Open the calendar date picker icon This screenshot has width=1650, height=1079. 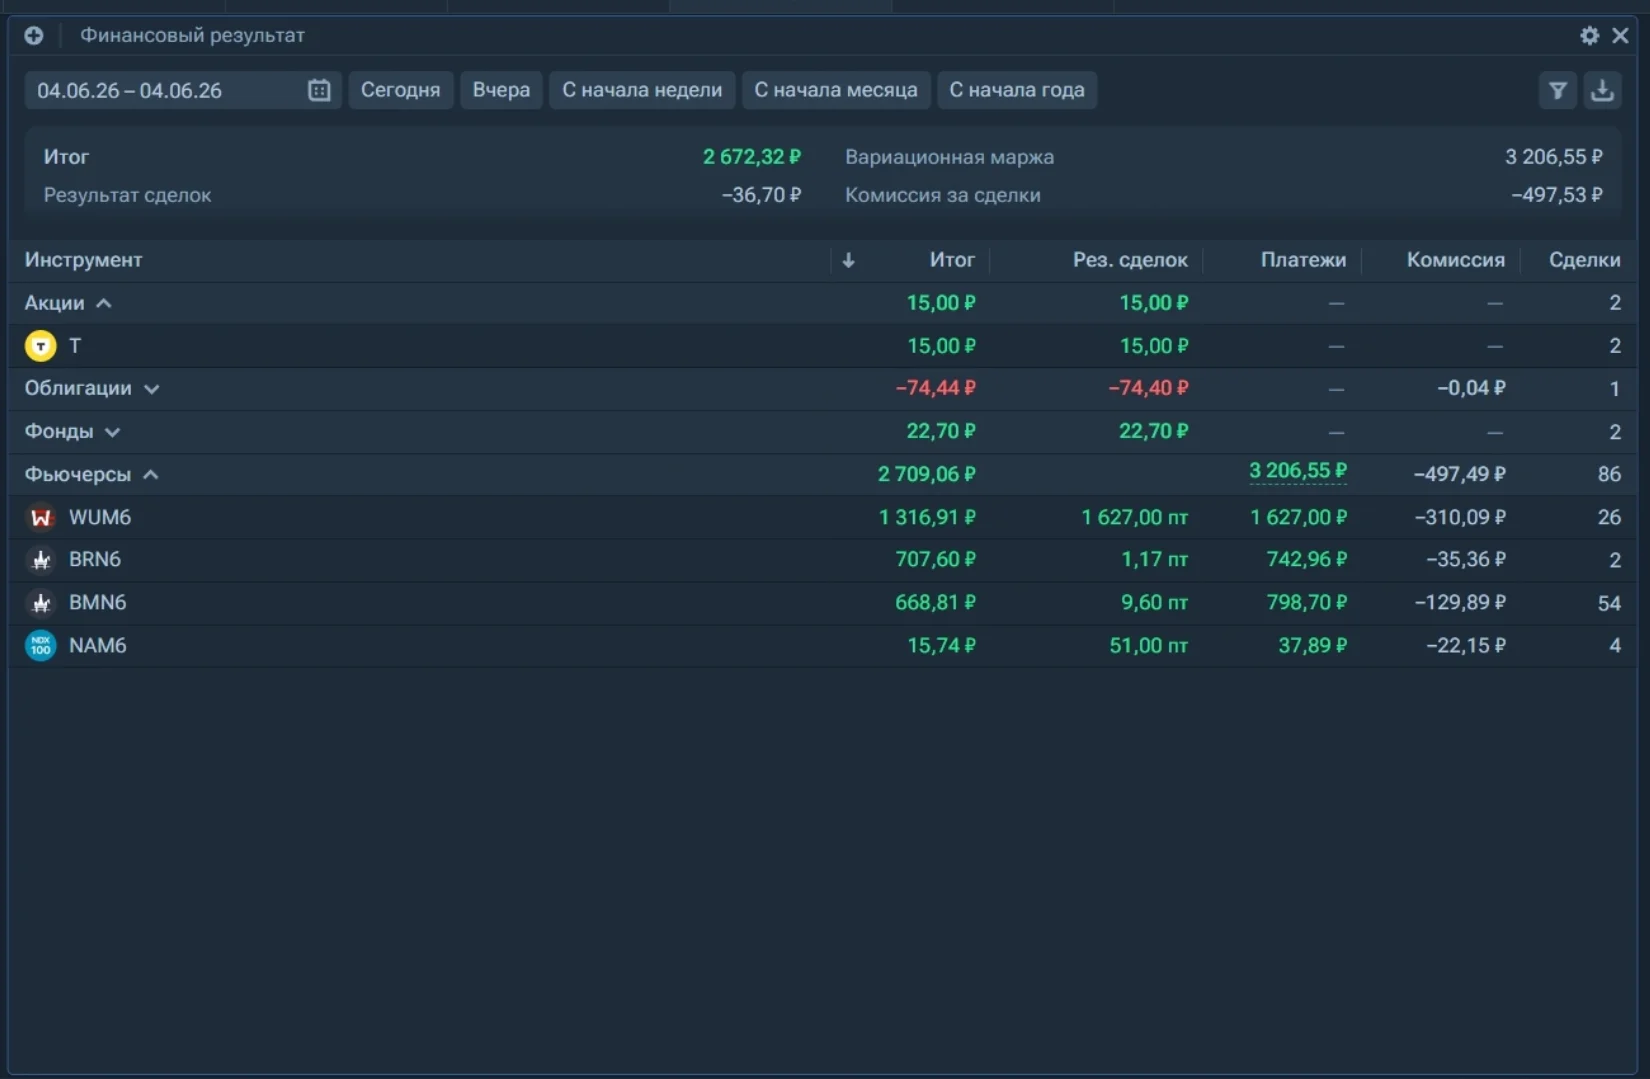(x=319, y=90)
